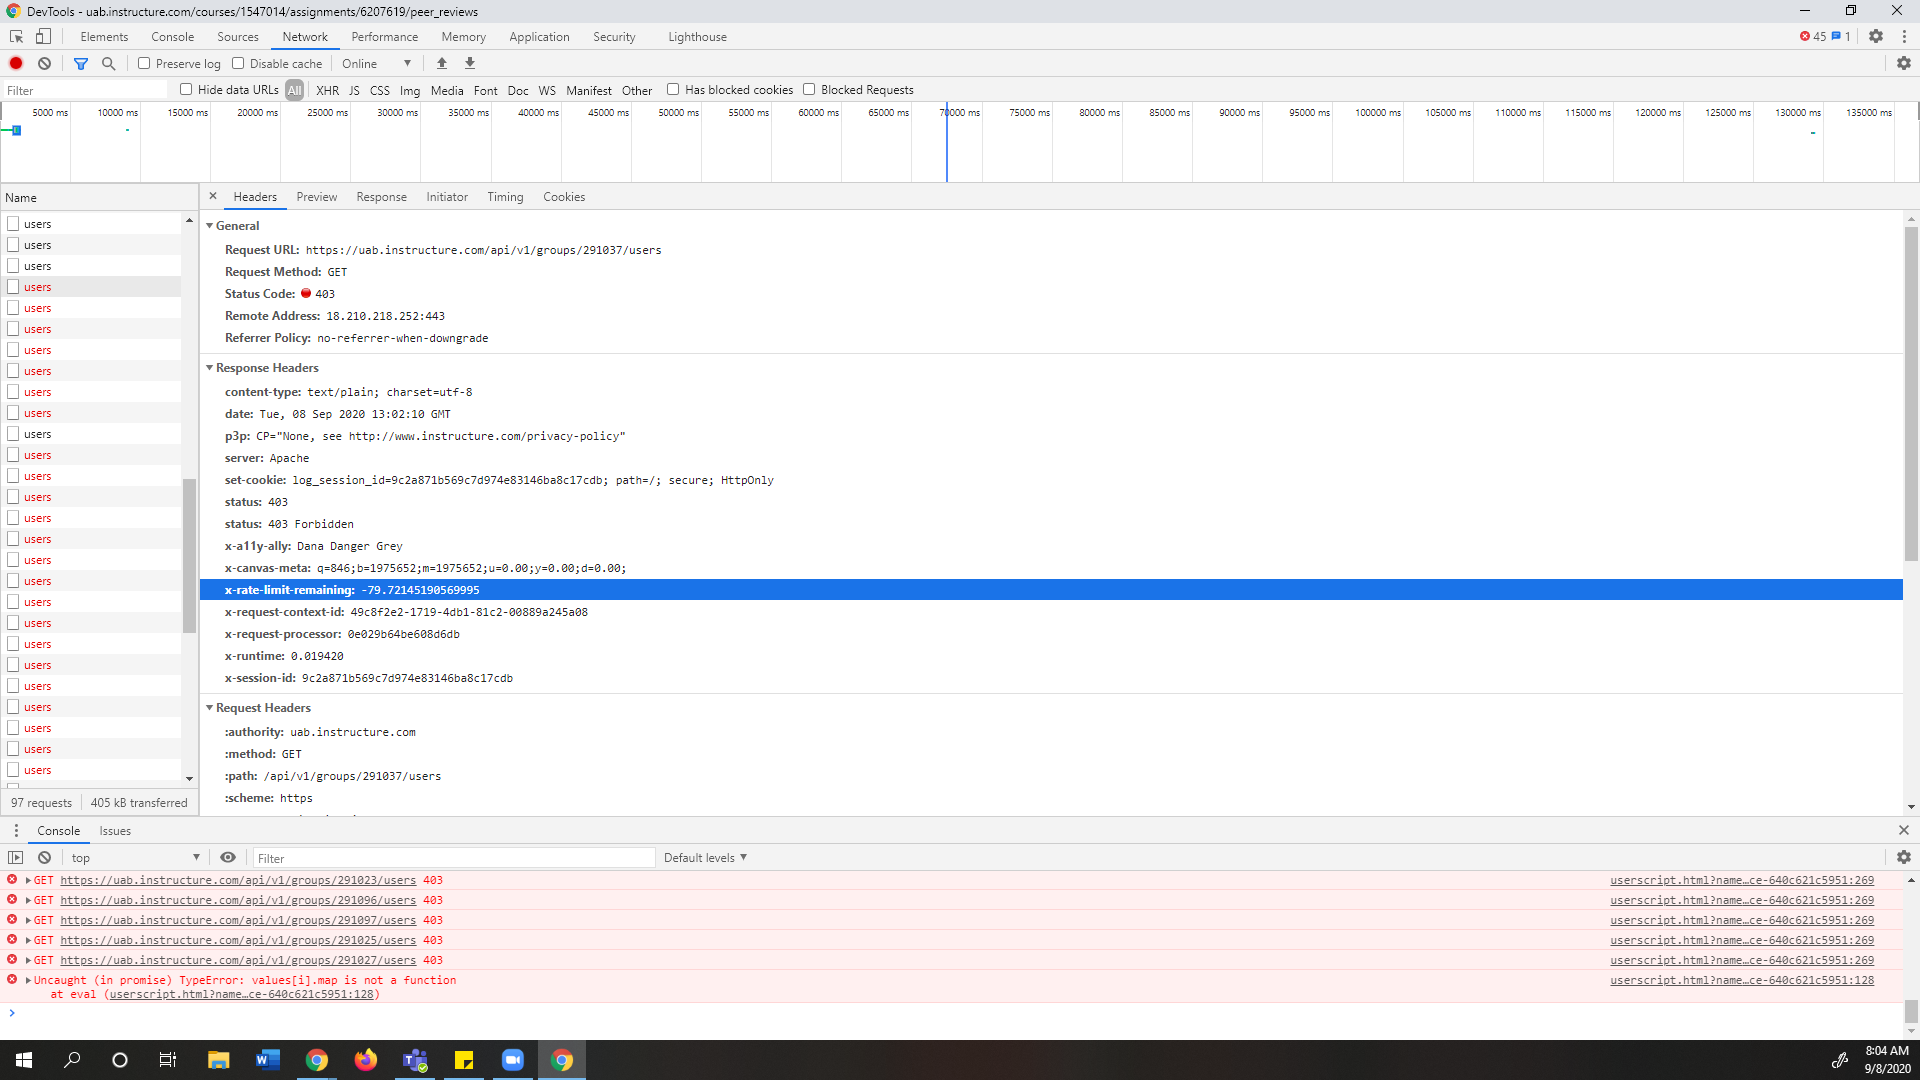
Task: Click the 403 error URL for groups/291097/users
Action: pos(239,919)
